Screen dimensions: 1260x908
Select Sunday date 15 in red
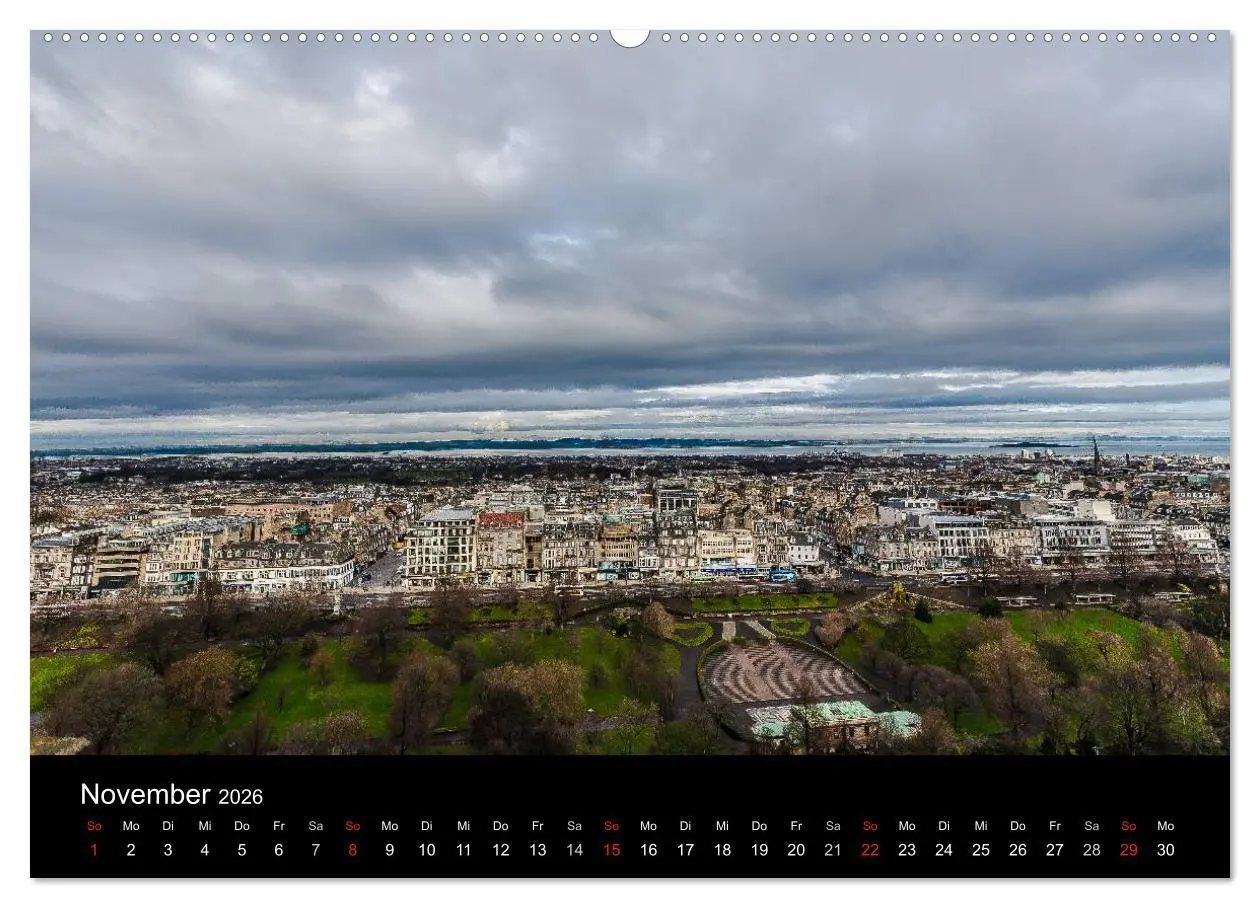coord(612,850)
